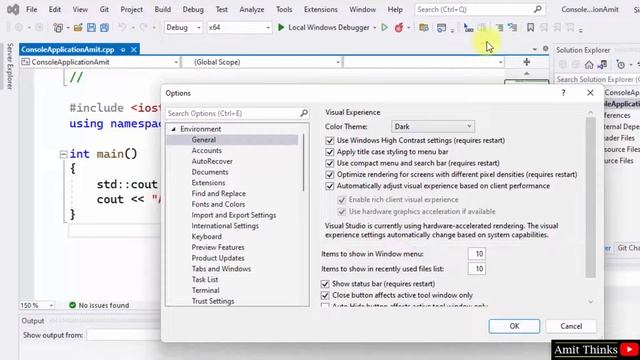Select Keyboard in Options tree
The height and width of the screenshot is (360, 640).
pos(207,236)
